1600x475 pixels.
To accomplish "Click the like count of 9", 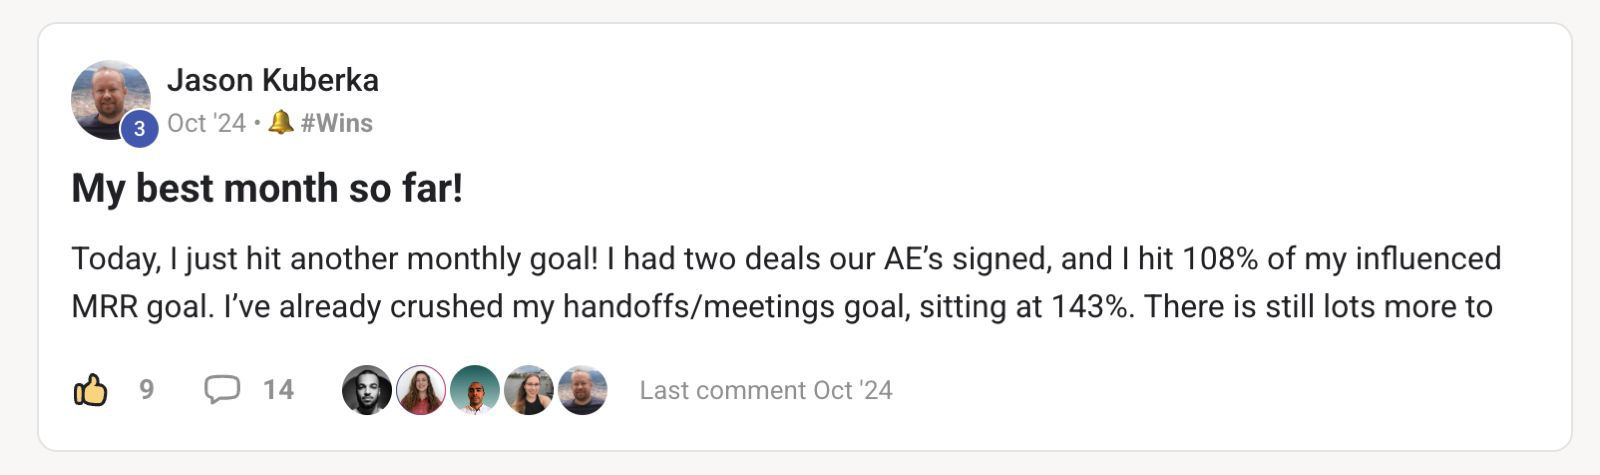I will pos(146,390).
